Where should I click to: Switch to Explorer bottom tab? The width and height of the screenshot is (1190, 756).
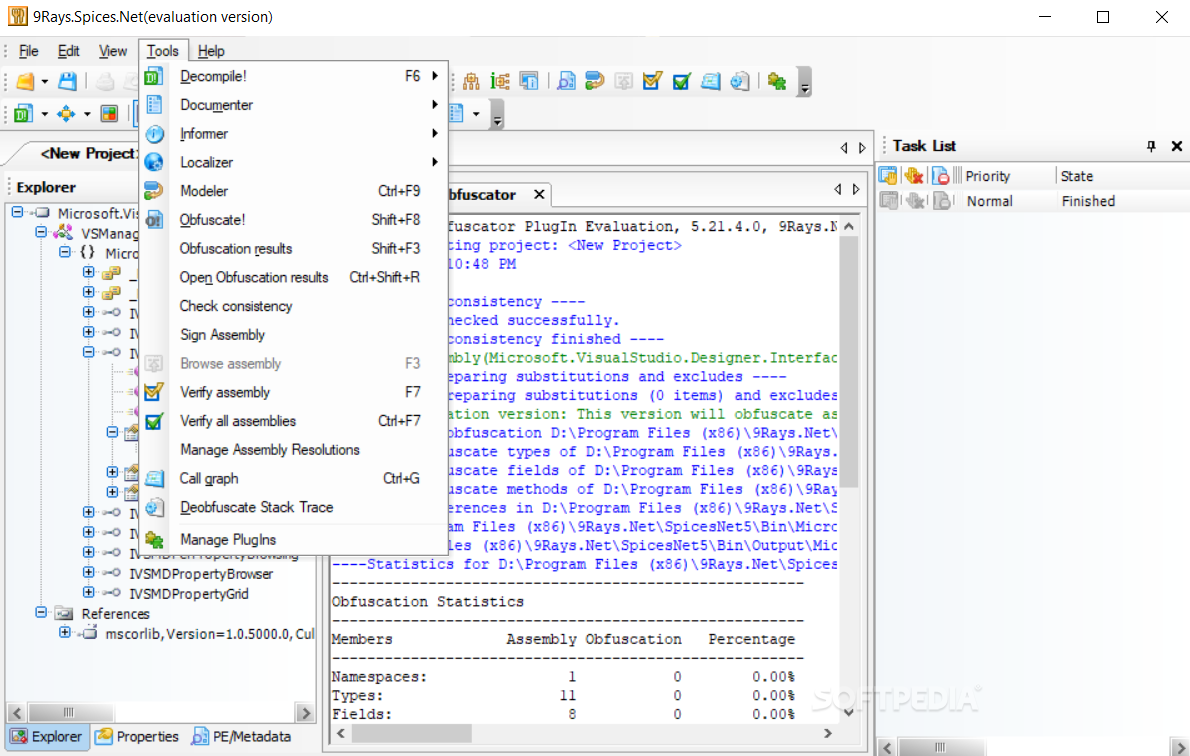pyautogui.click(x=47, y=736)
